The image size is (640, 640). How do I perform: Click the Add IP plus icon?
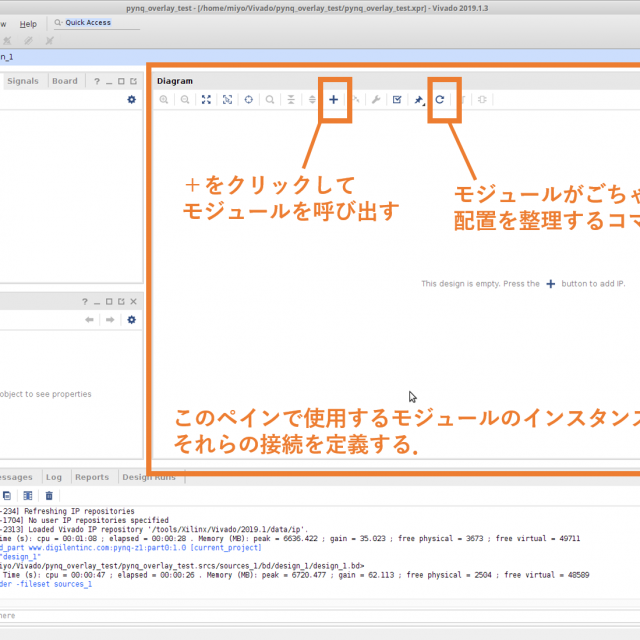tap(334, 100)
